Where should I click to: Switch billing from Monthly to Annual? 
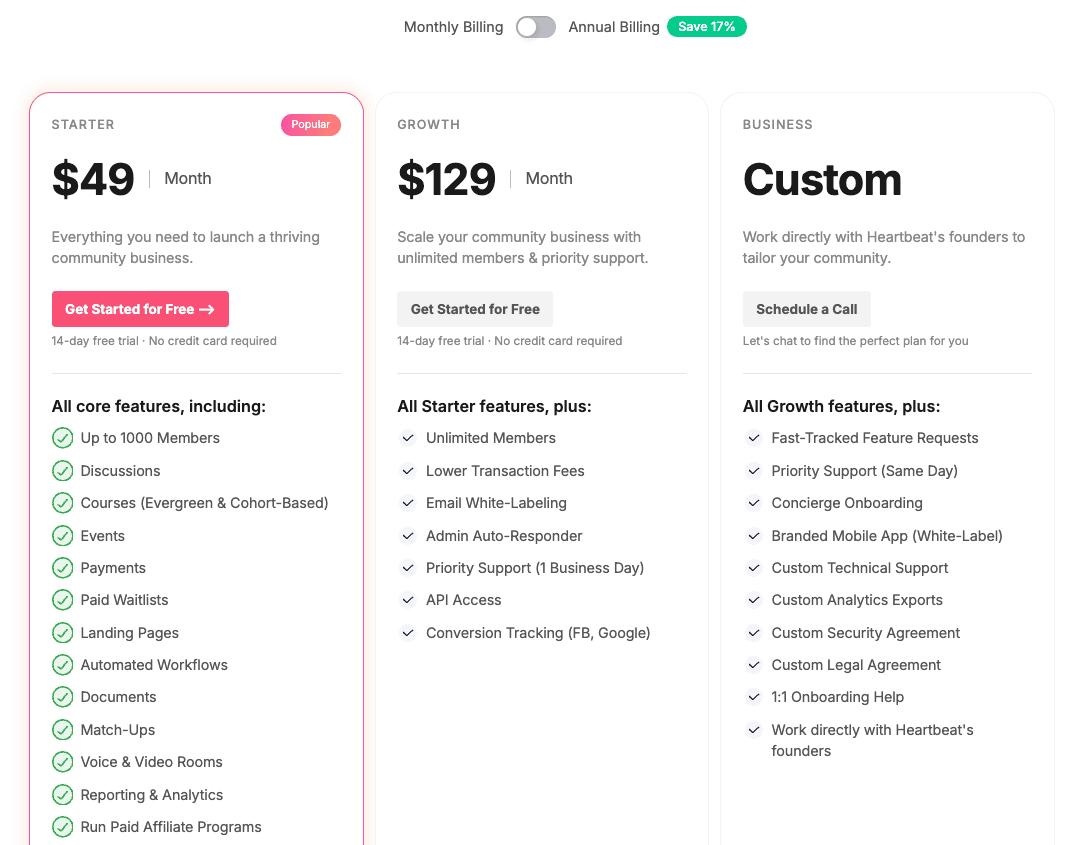tap(535, 27)
